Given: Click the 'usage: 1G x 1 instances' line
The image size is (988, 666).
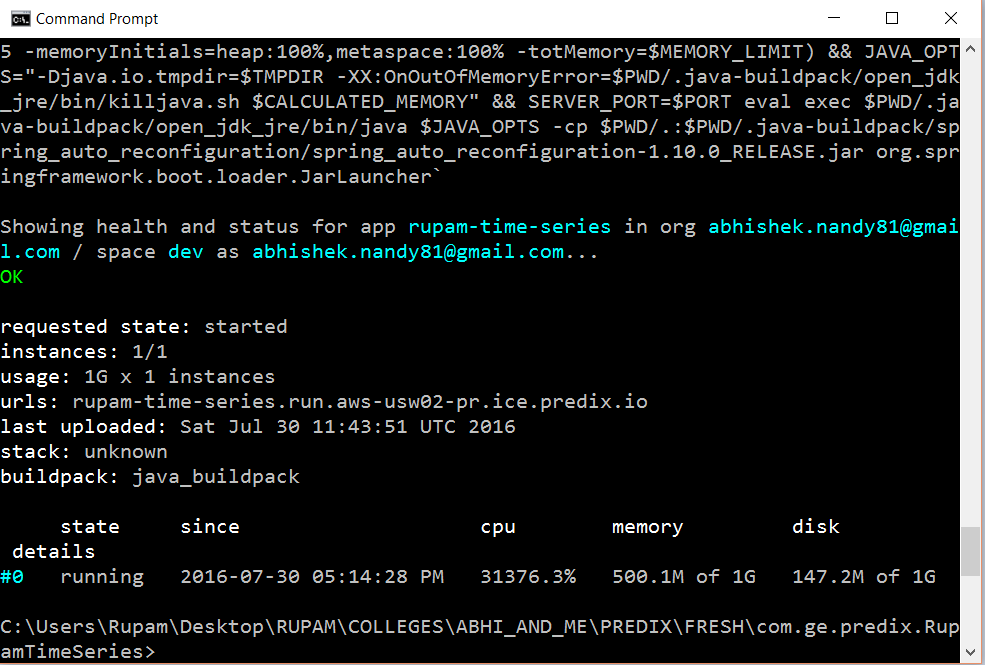Looking at the screenshot, I should [x=137, y=377].
